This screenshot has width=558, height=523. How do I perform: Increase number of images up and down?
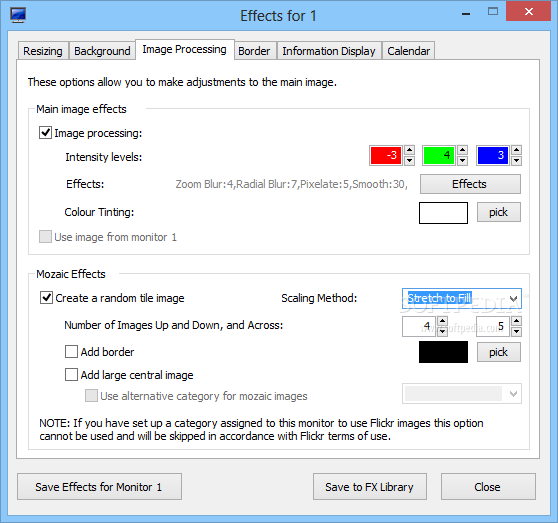442,321
